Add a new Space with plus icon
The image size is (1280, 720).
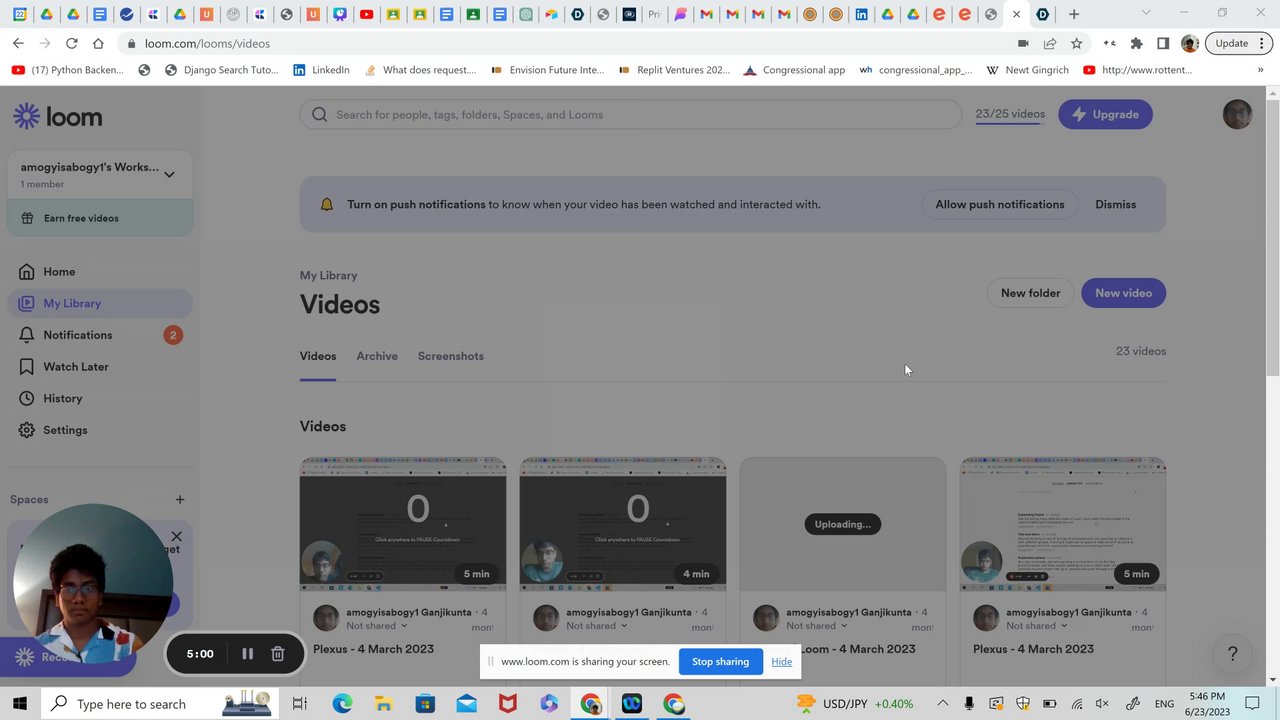pyautogui.click(x=180, y=499)
